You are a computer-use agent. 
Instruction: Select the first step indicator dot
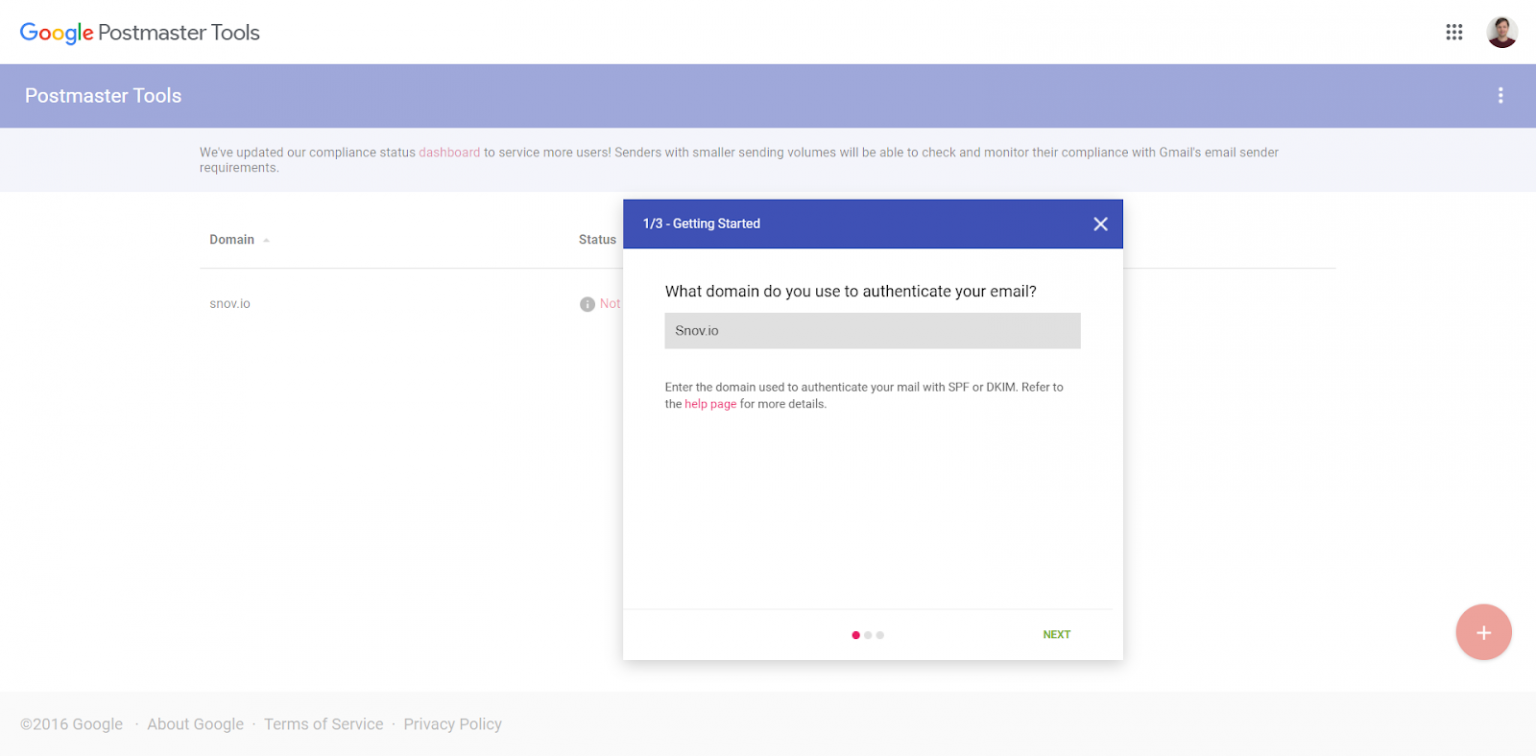pyautogui.click(x=856, y=635)
